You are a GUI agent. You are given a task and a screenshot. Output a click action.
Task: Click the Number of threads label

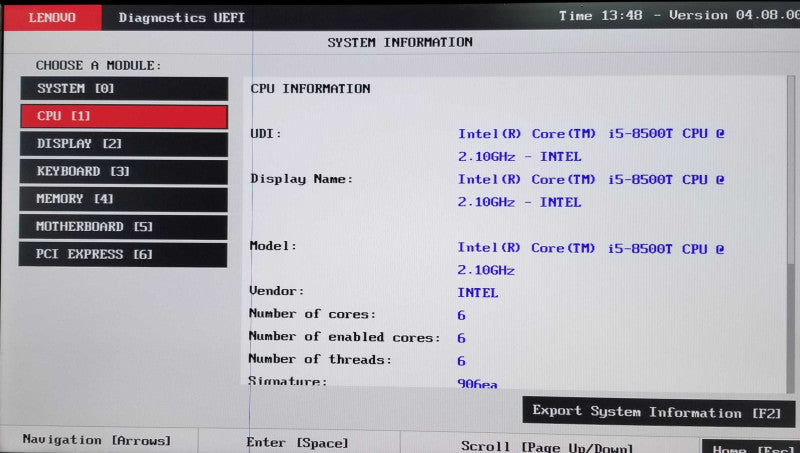320,359
